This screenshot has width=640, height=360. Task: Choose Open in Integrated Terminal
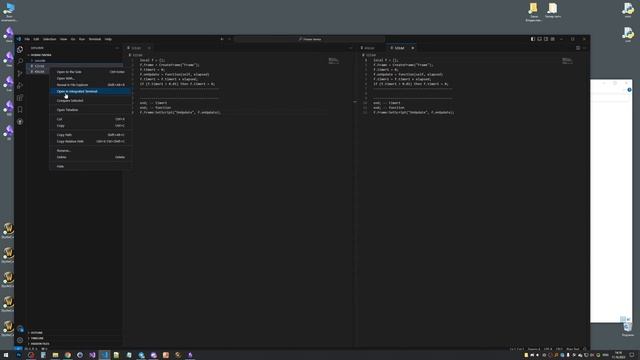(90, 91)
